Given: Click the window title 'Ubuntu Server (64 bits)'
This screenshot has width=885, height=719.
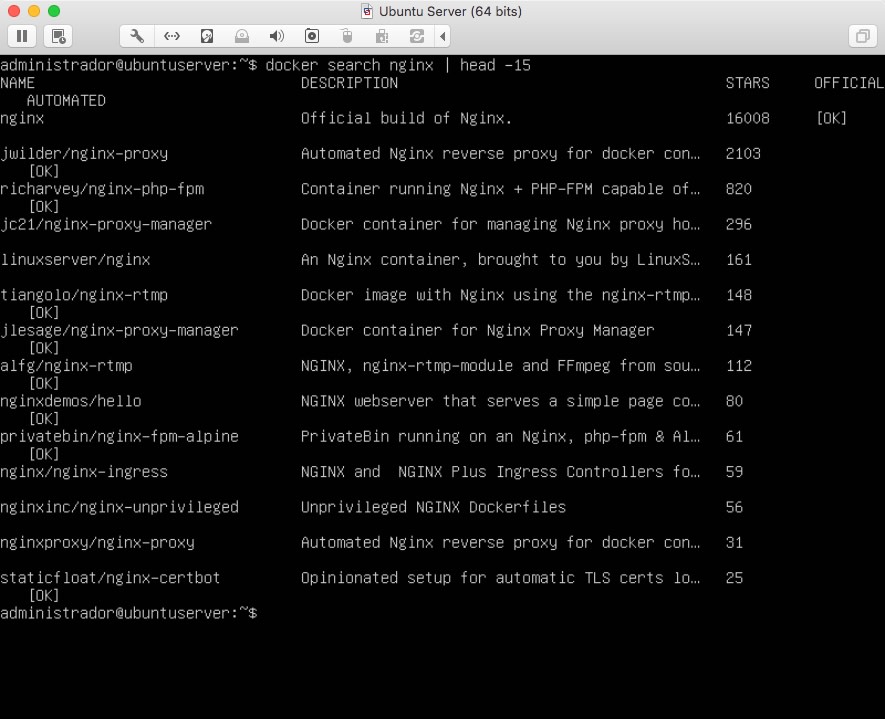Looking at the screenshot, I should point(450,11).
